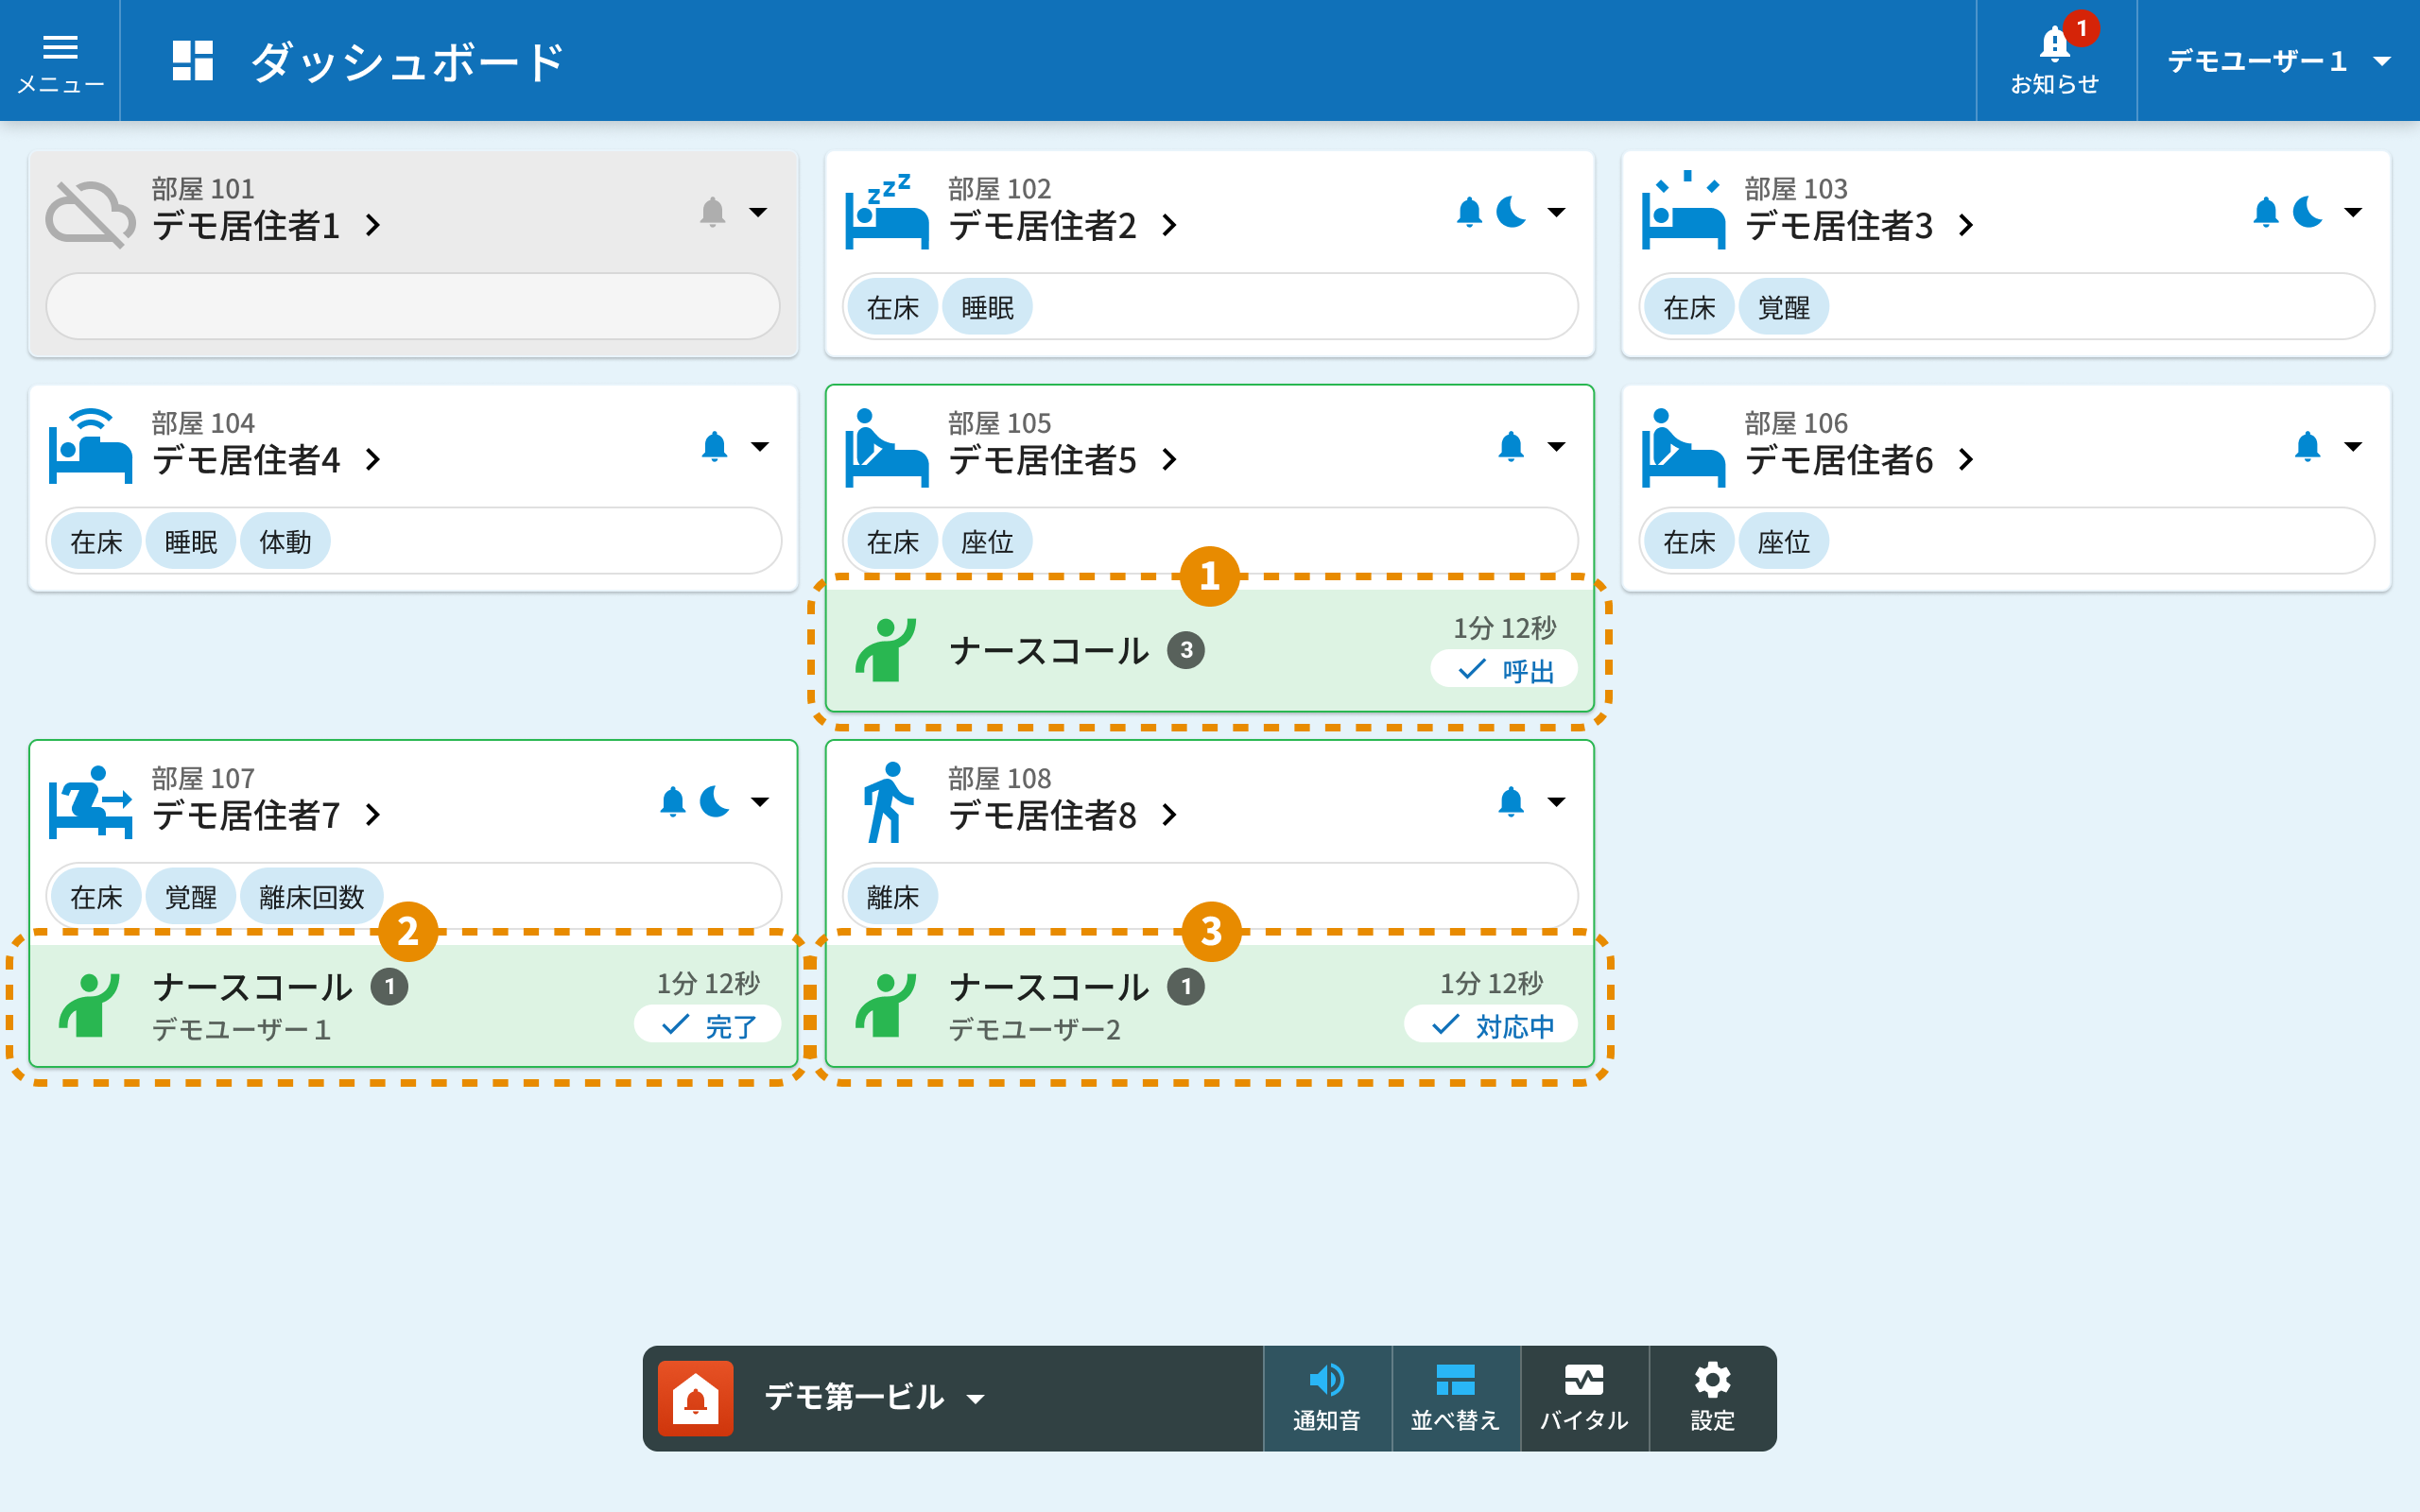The width and height of the screenshot is (2420, 1512).
Task: Click the red alarm home icon
Action: pyautogui.click(x=696, y=1398)
